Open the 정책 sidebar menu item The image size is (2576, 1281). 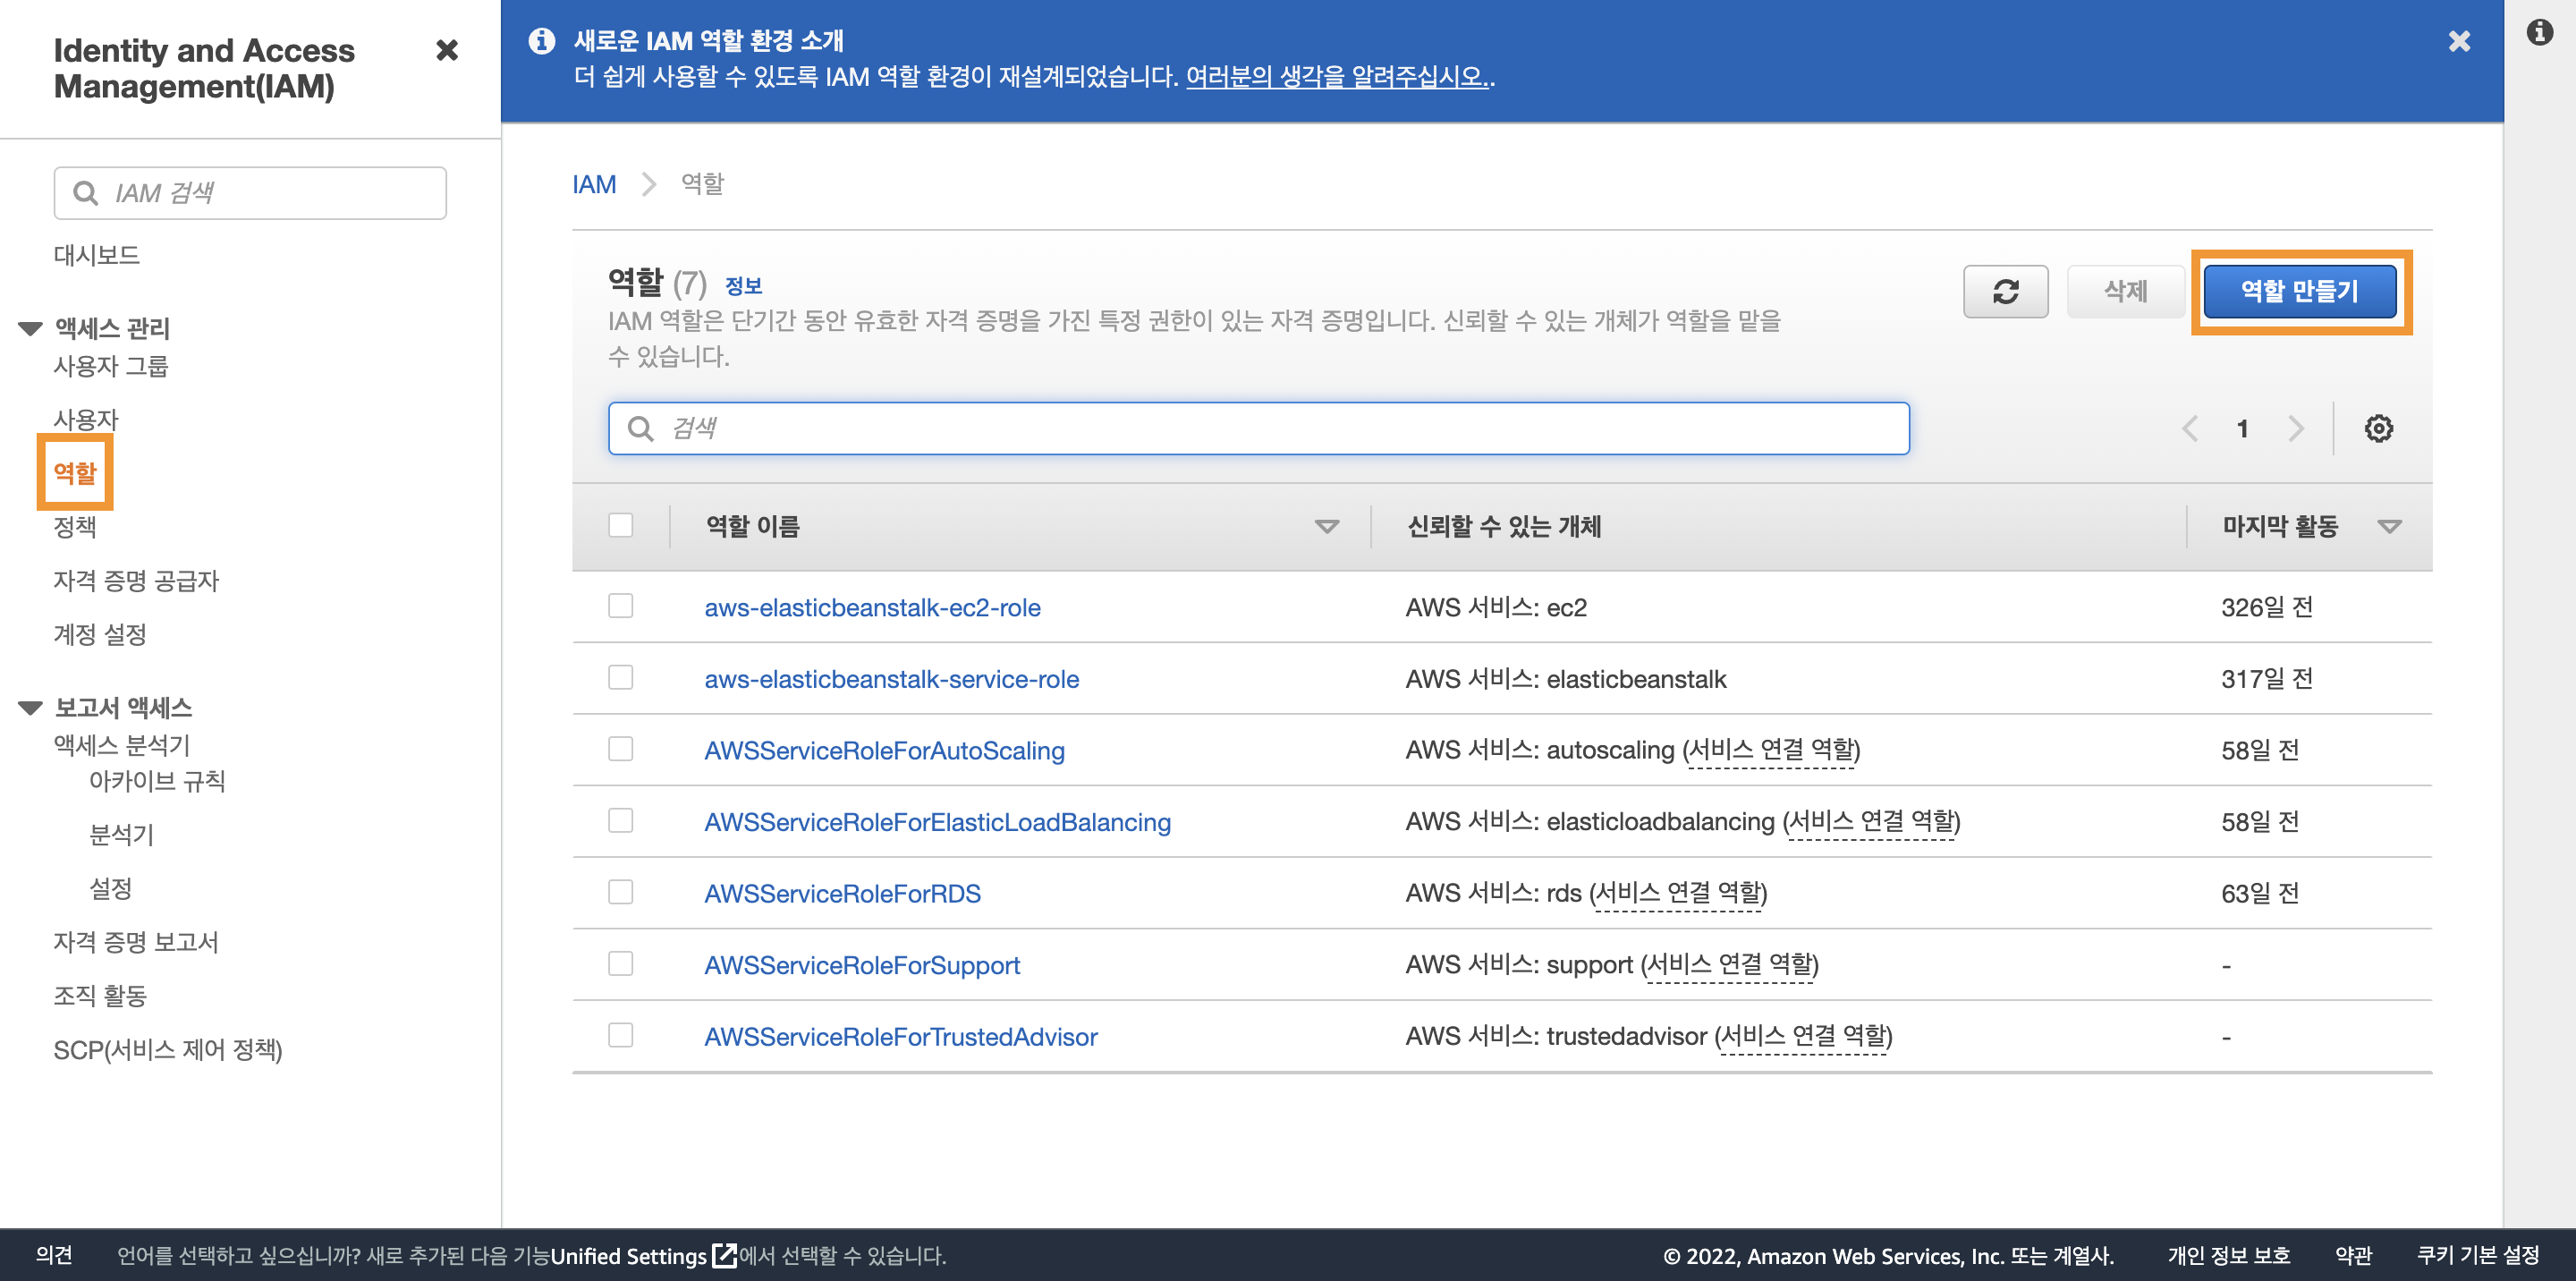tap(75, 527)
